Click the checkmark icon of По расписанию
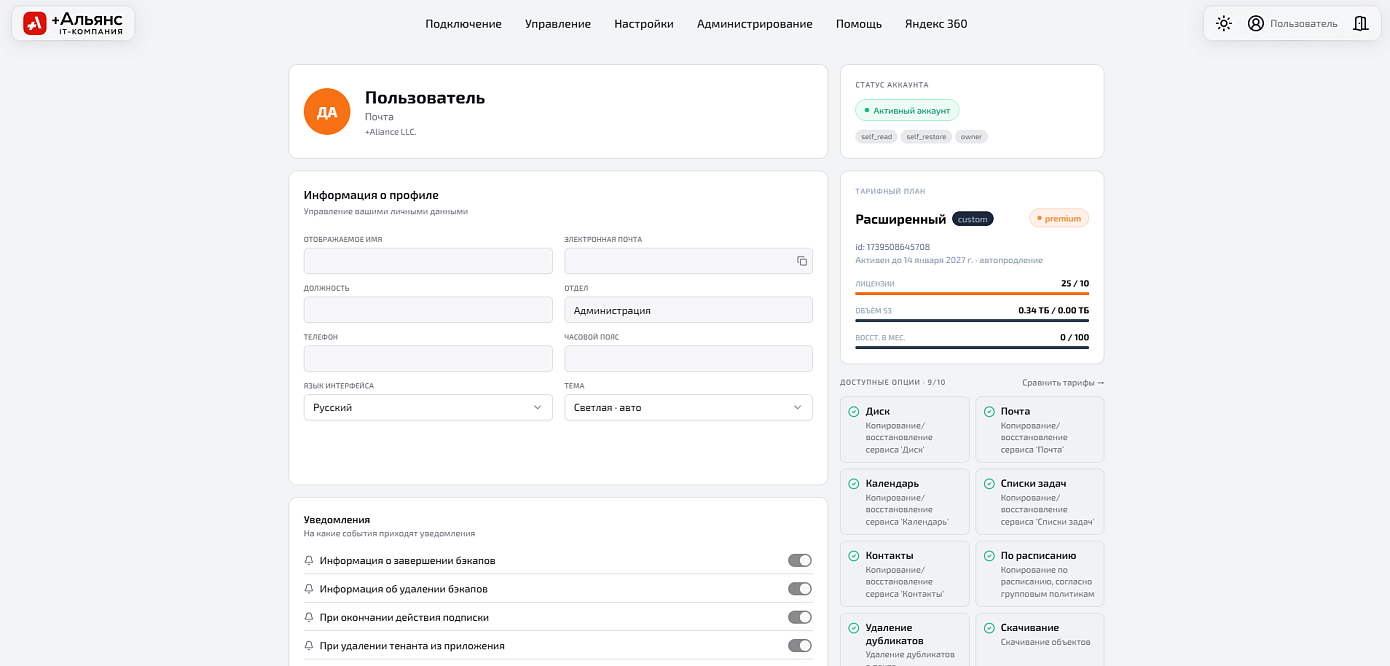Screen dimensions: 1390x666 [x=988, y=555]
